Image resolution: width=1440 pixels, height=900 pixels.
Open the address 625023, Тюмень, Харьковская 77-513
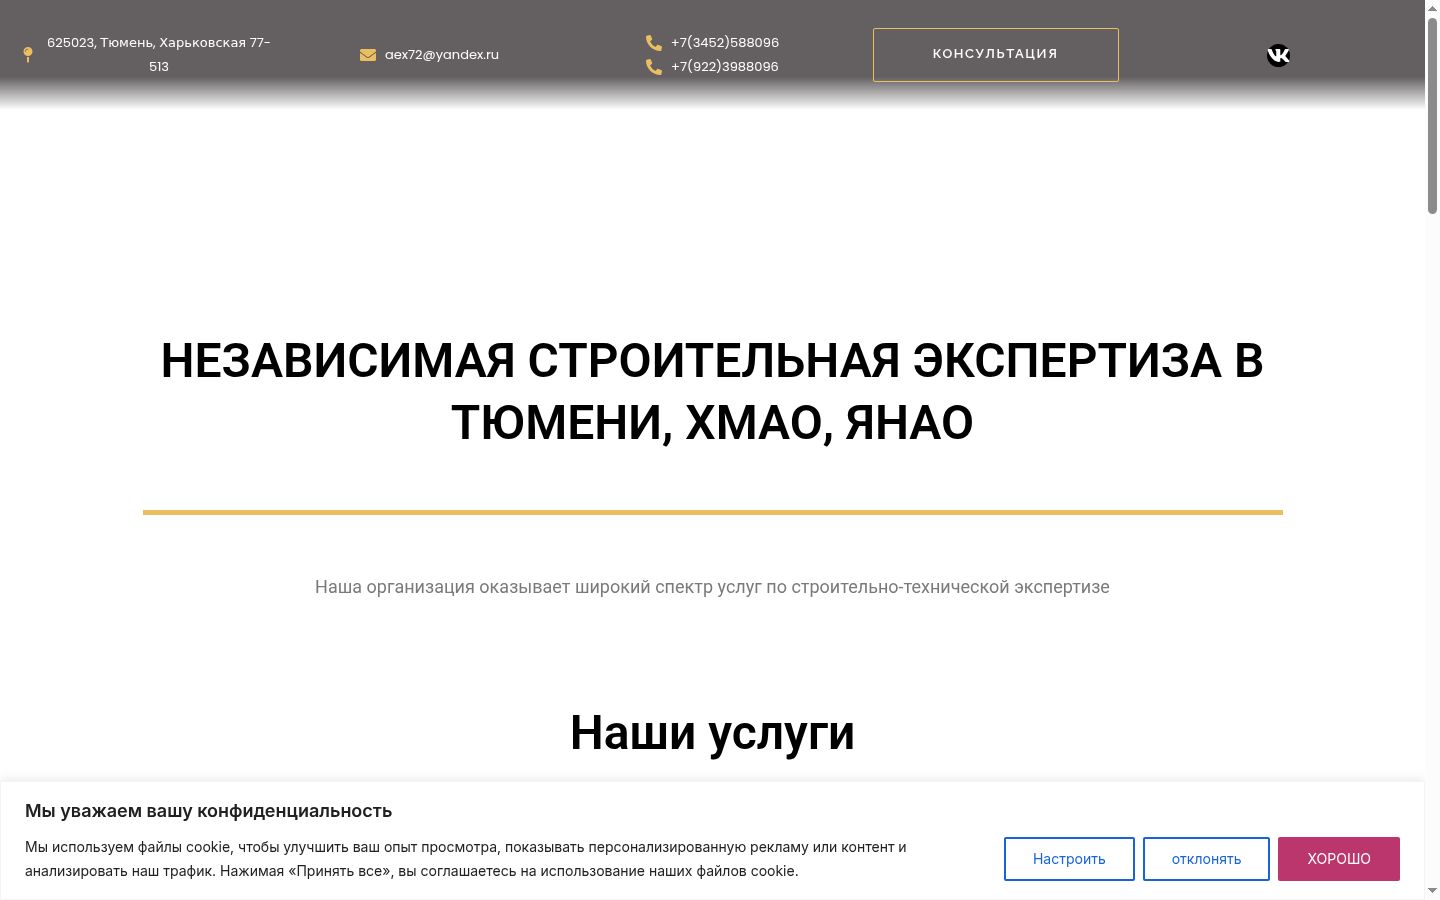click(x=159, y=55)
